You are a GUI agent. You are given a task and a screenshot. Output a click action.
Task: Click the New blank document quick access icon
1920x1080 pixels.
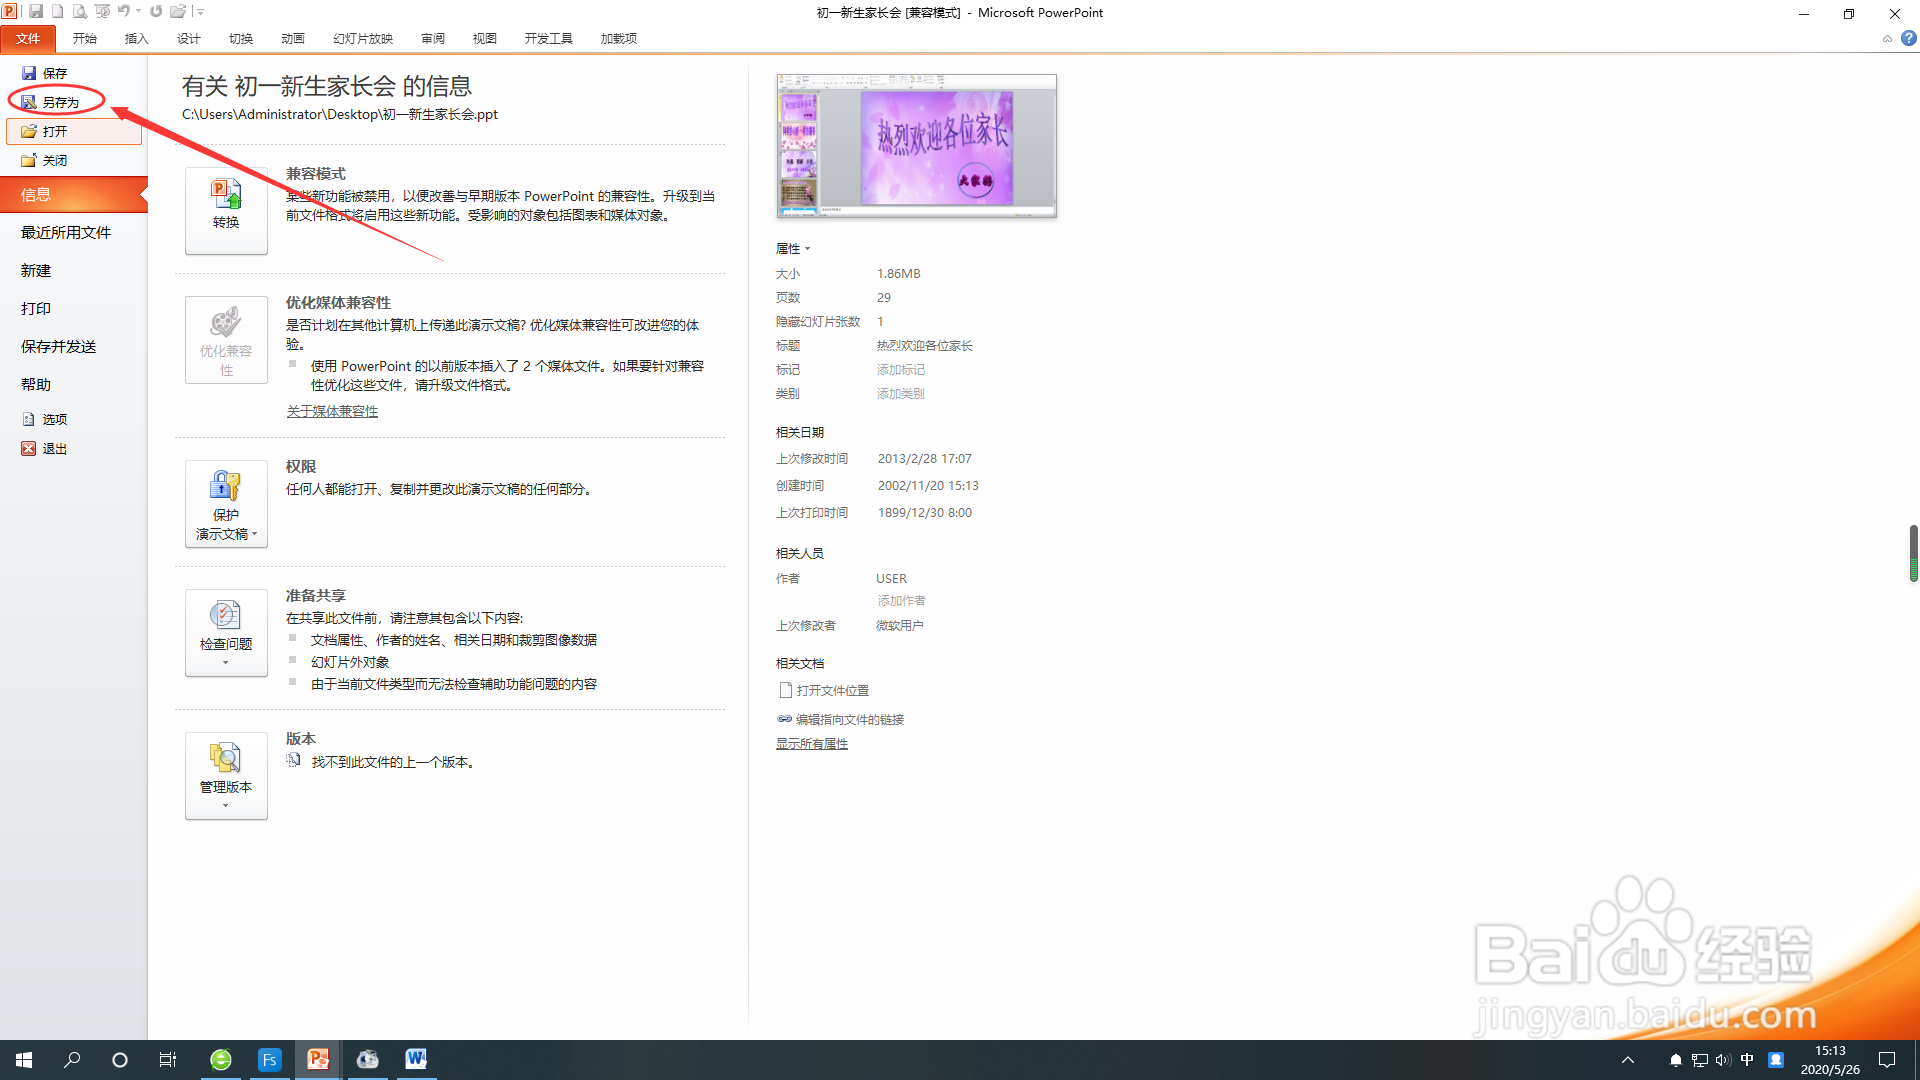click(58, 12)
